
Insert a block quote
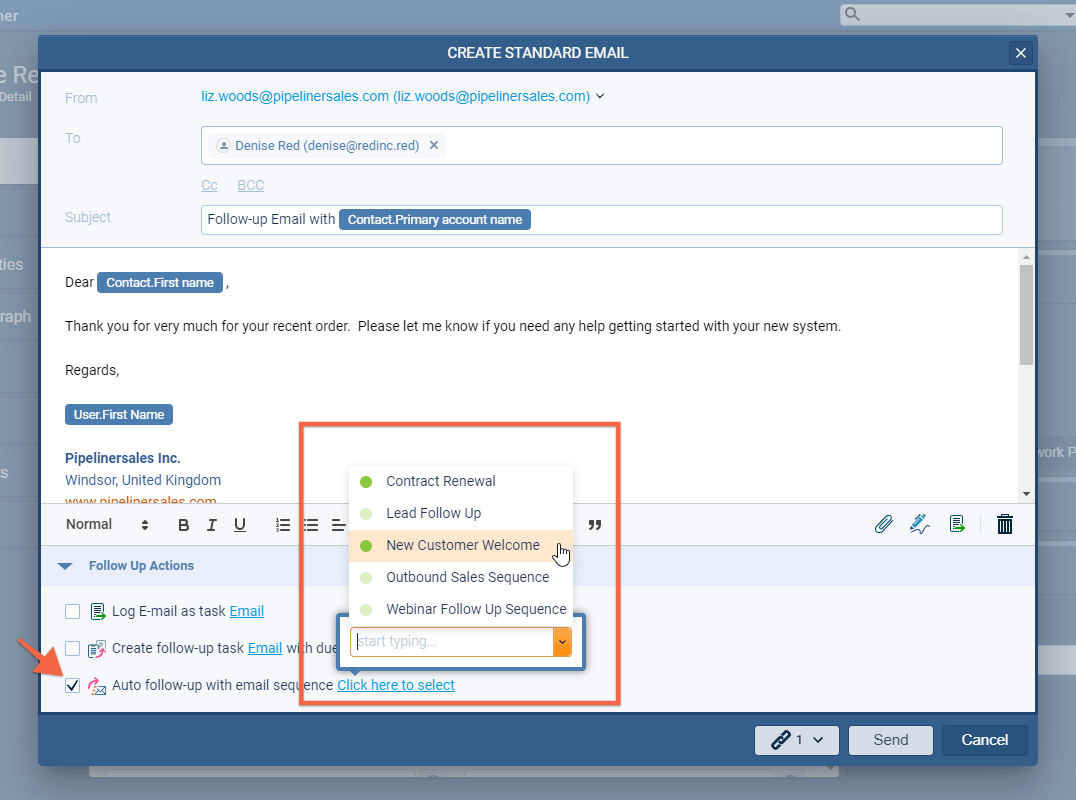[x=595, y=525]
